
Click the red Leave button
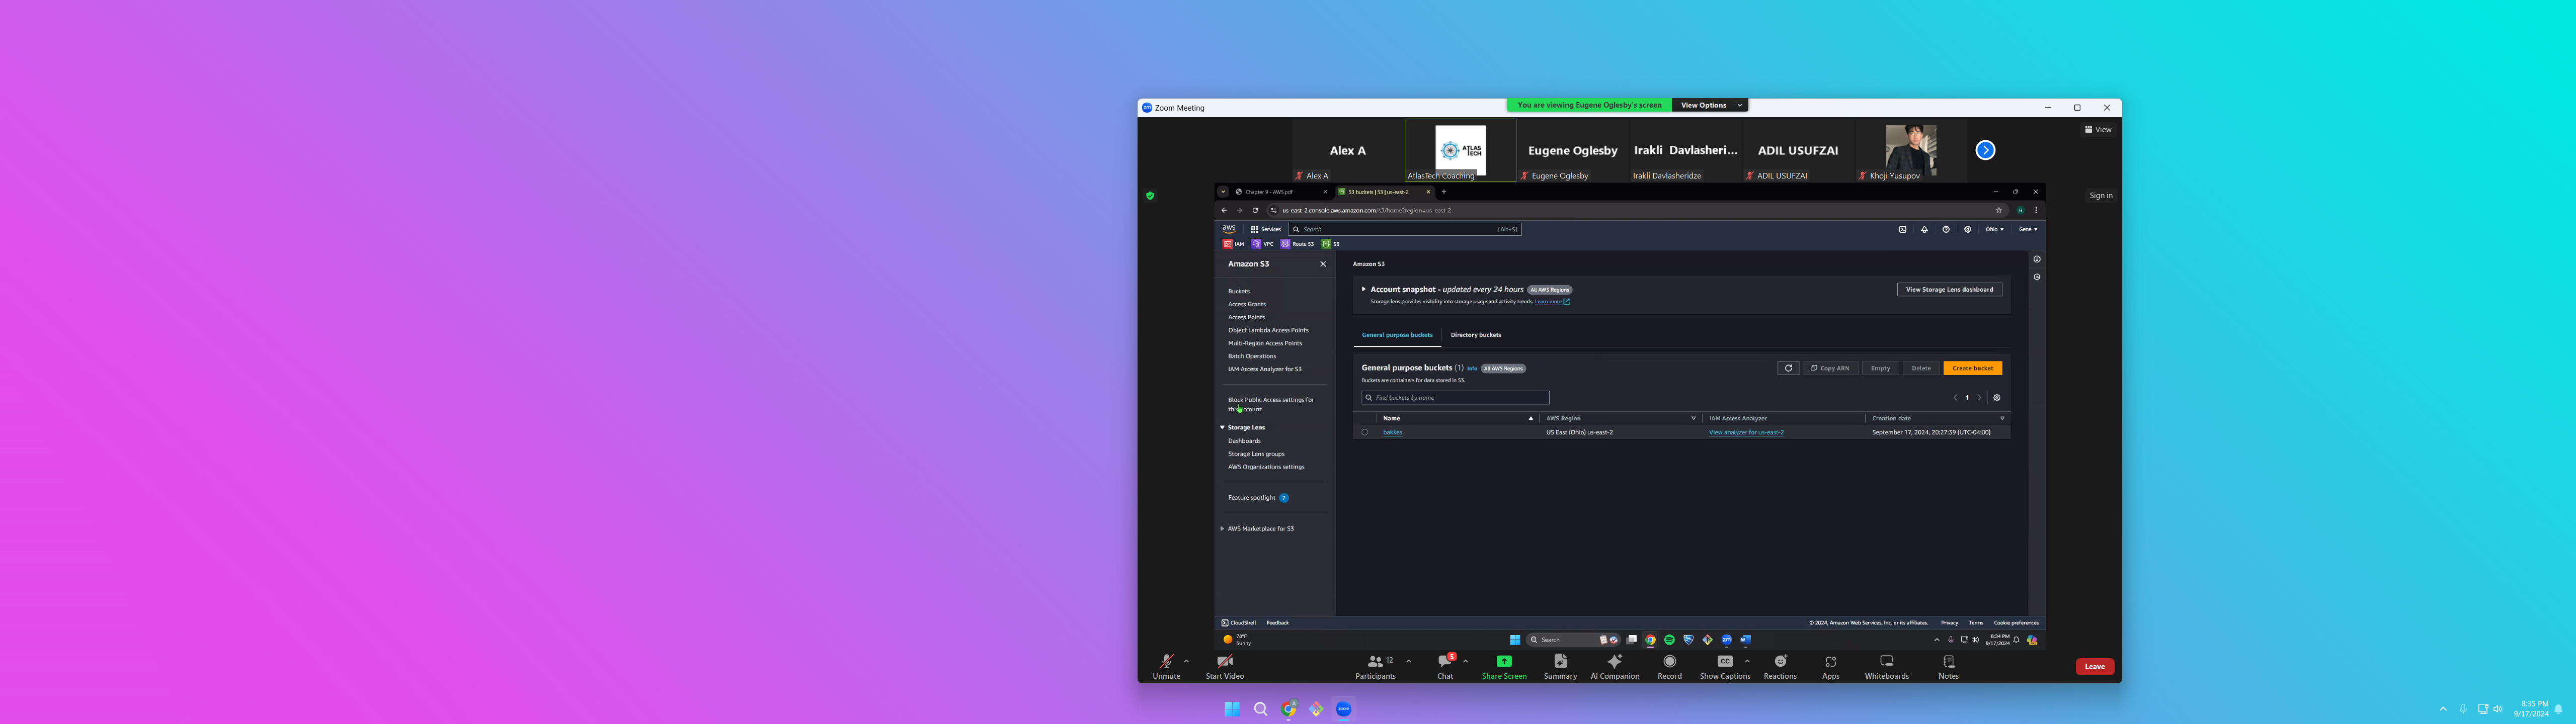coord(2094,667)
